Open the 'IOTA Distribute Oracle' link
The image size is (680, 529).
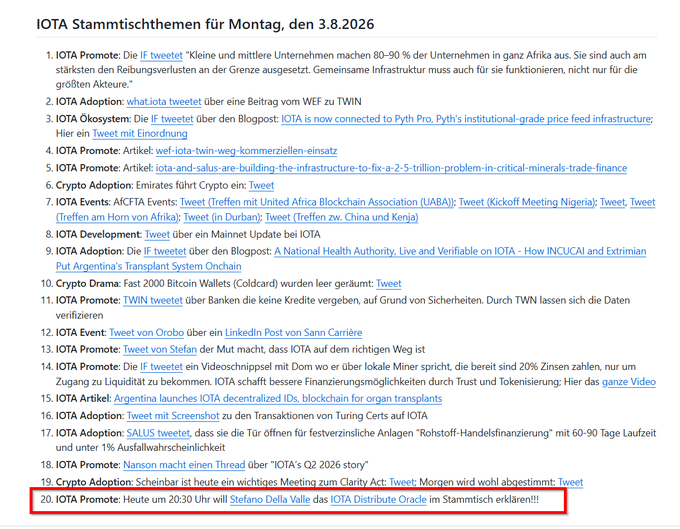[x=379, y=500]
